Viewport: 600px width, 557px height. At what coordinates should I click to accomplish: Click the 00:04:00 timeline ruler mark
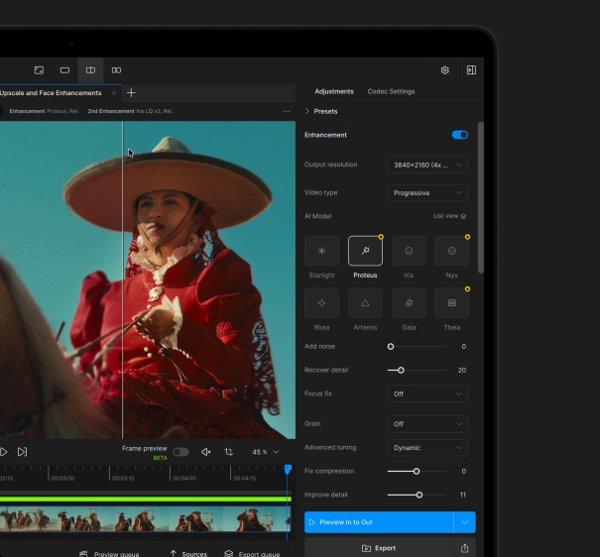(183, 478)
